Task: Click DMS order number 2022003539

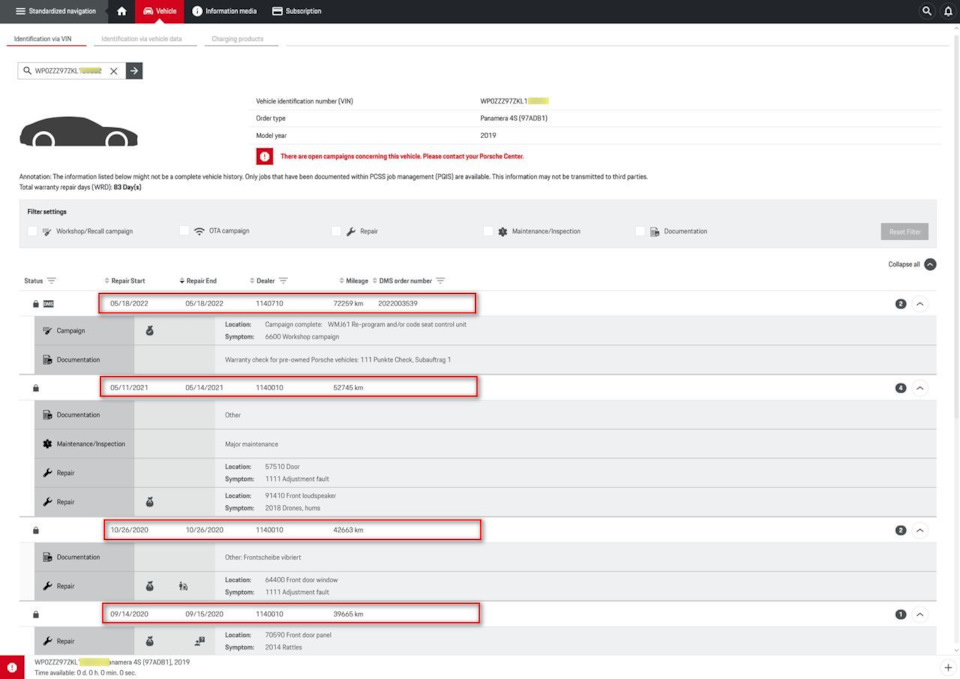Action: point(398,304)
